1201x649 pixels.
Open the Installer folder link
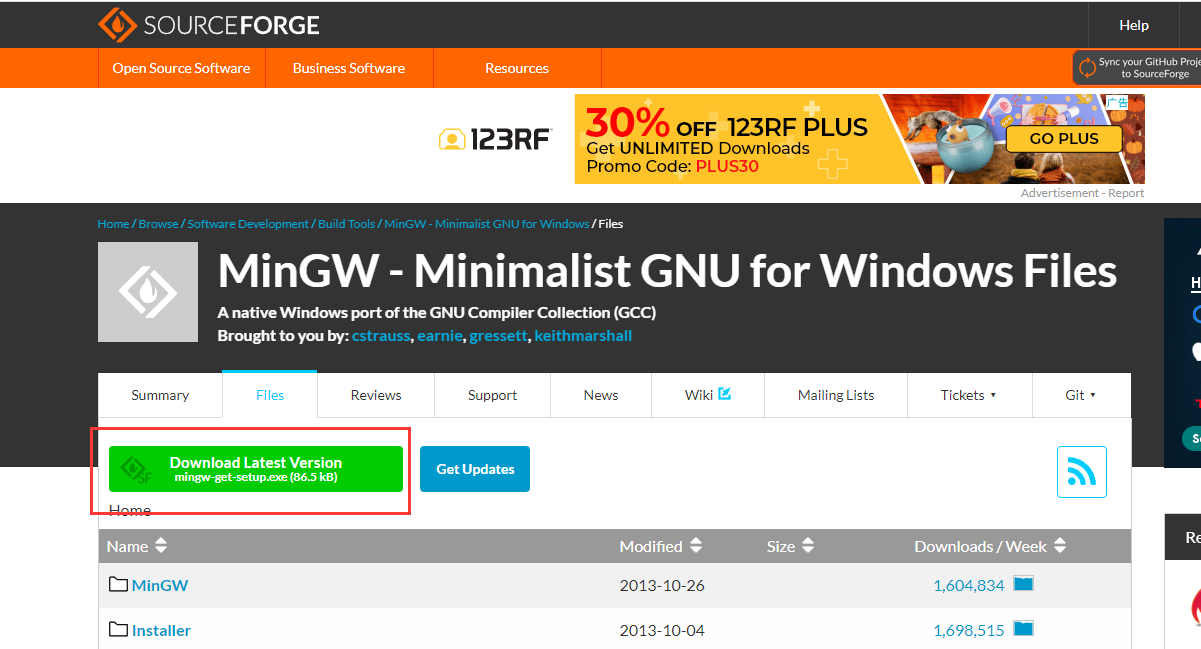tap(162, 630)
